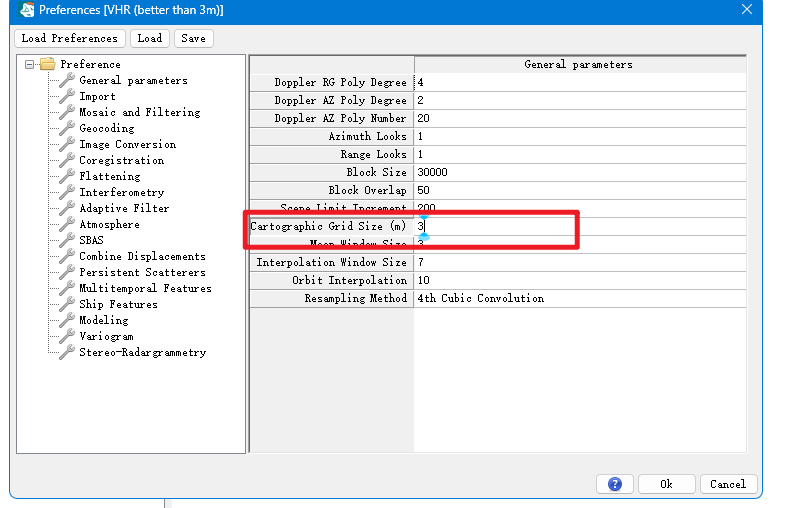The width and height of the screenshot is (795, 508).
Task: Click wrench icon beside Variogram
Action: (67, 336)
